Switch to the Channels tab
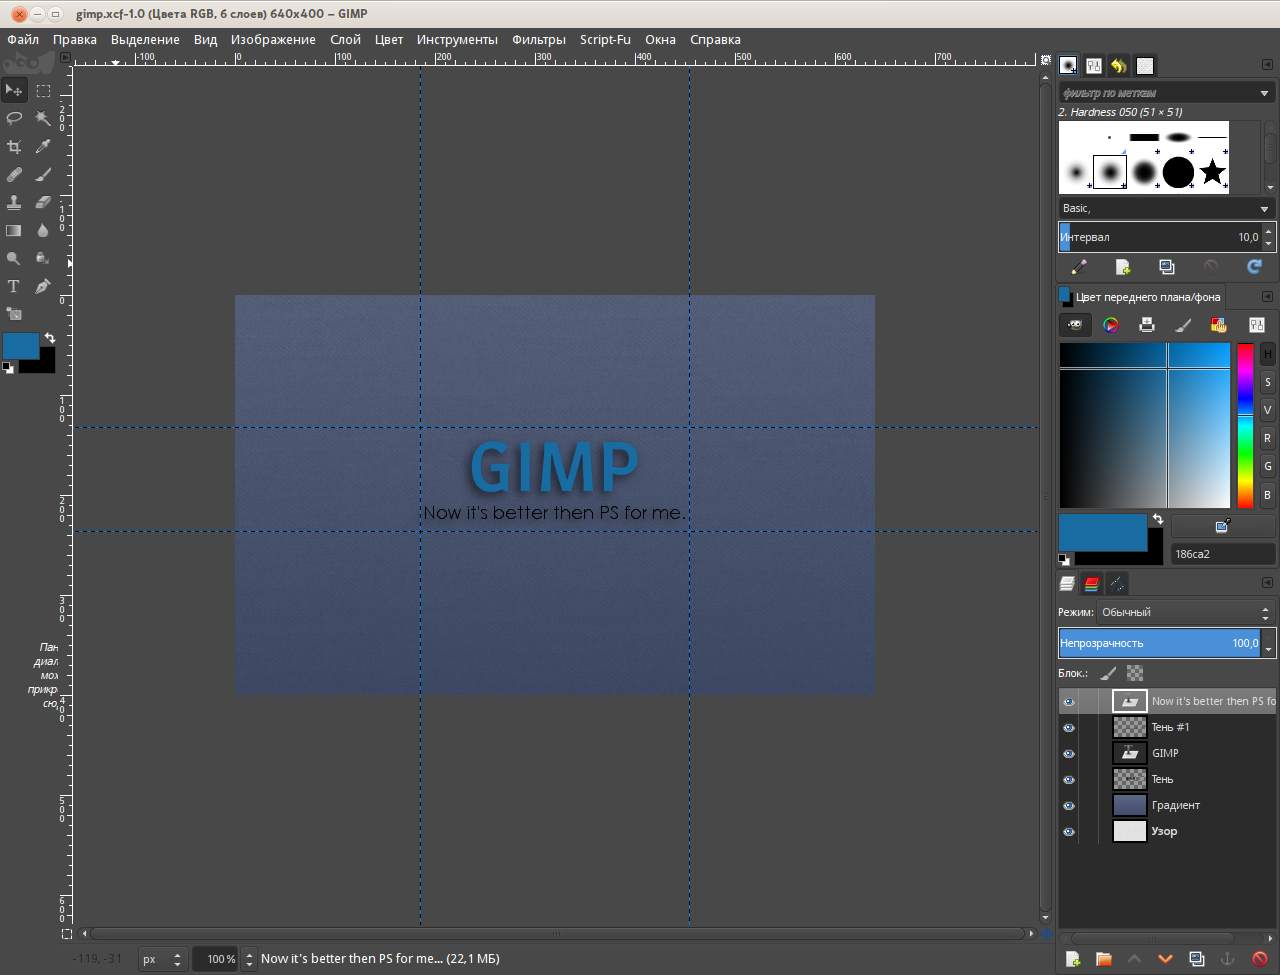 point(1092,583)
